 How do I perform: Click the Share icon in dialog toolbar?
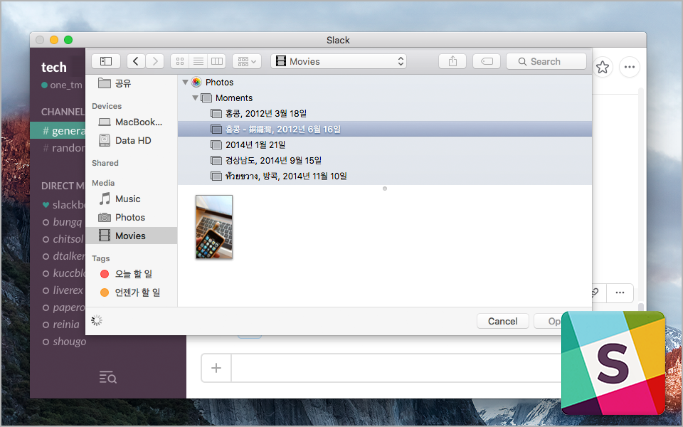pyautogui.click(x=453, y=61)
